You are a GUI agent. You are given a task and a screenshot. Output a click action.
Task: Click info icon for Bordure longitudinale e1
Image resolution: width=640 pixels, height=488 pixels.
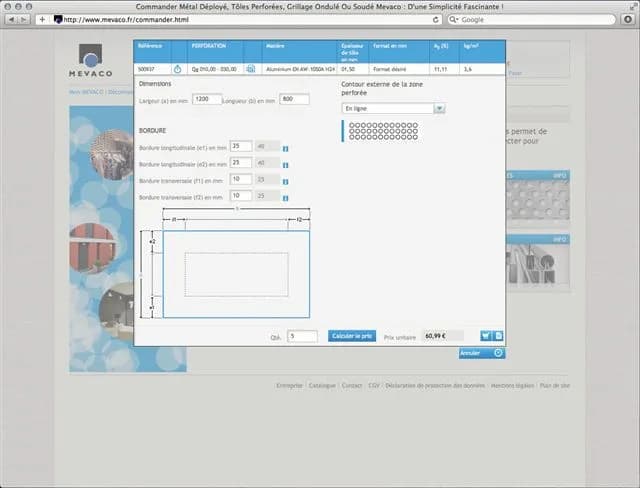pos(285,149)
